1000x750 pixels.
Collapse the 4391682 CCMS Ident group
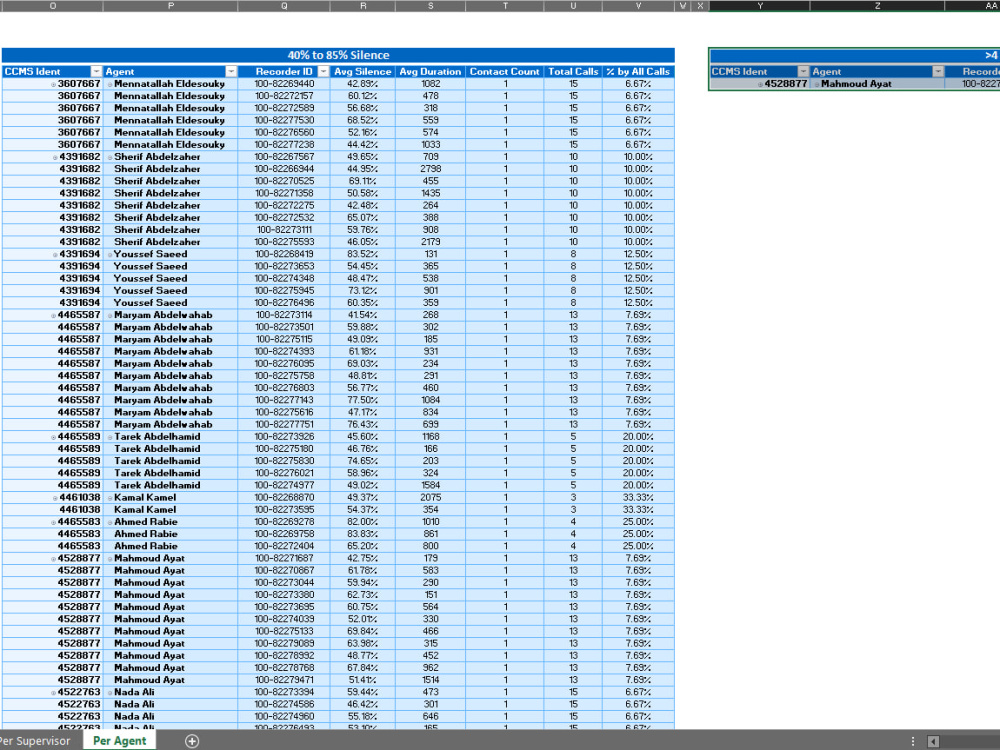tap(55, 158)
